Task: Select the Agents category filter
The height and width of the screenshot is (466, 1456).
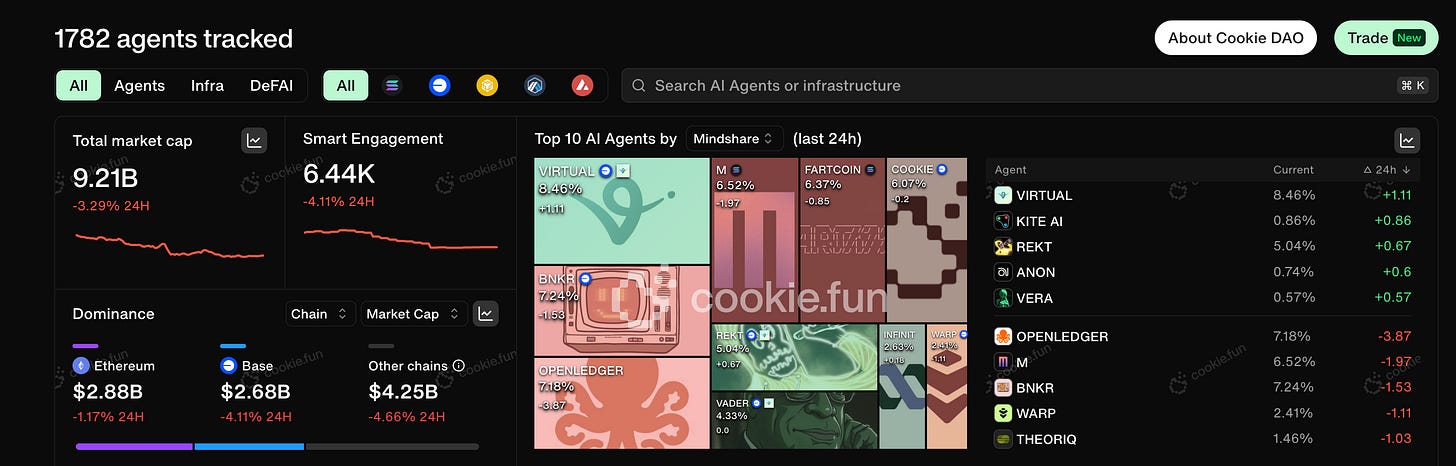Action: pyautogui.click(x=139, y=86)
